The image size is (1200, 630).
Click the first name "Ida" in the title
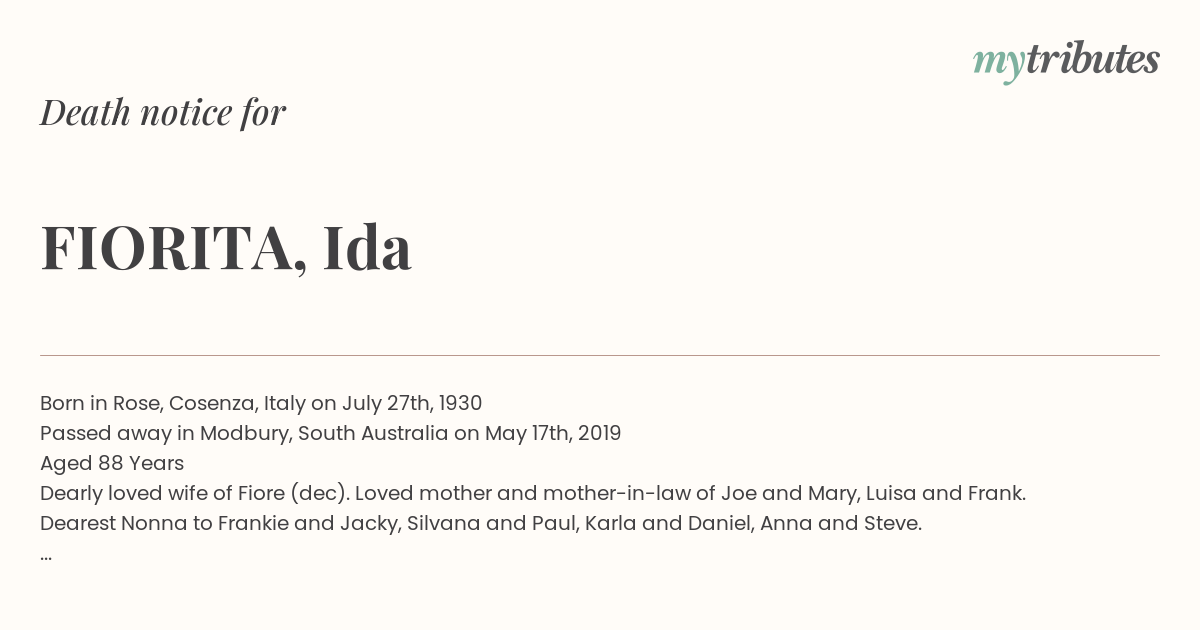pyautogui.click(x=367, y=247)
